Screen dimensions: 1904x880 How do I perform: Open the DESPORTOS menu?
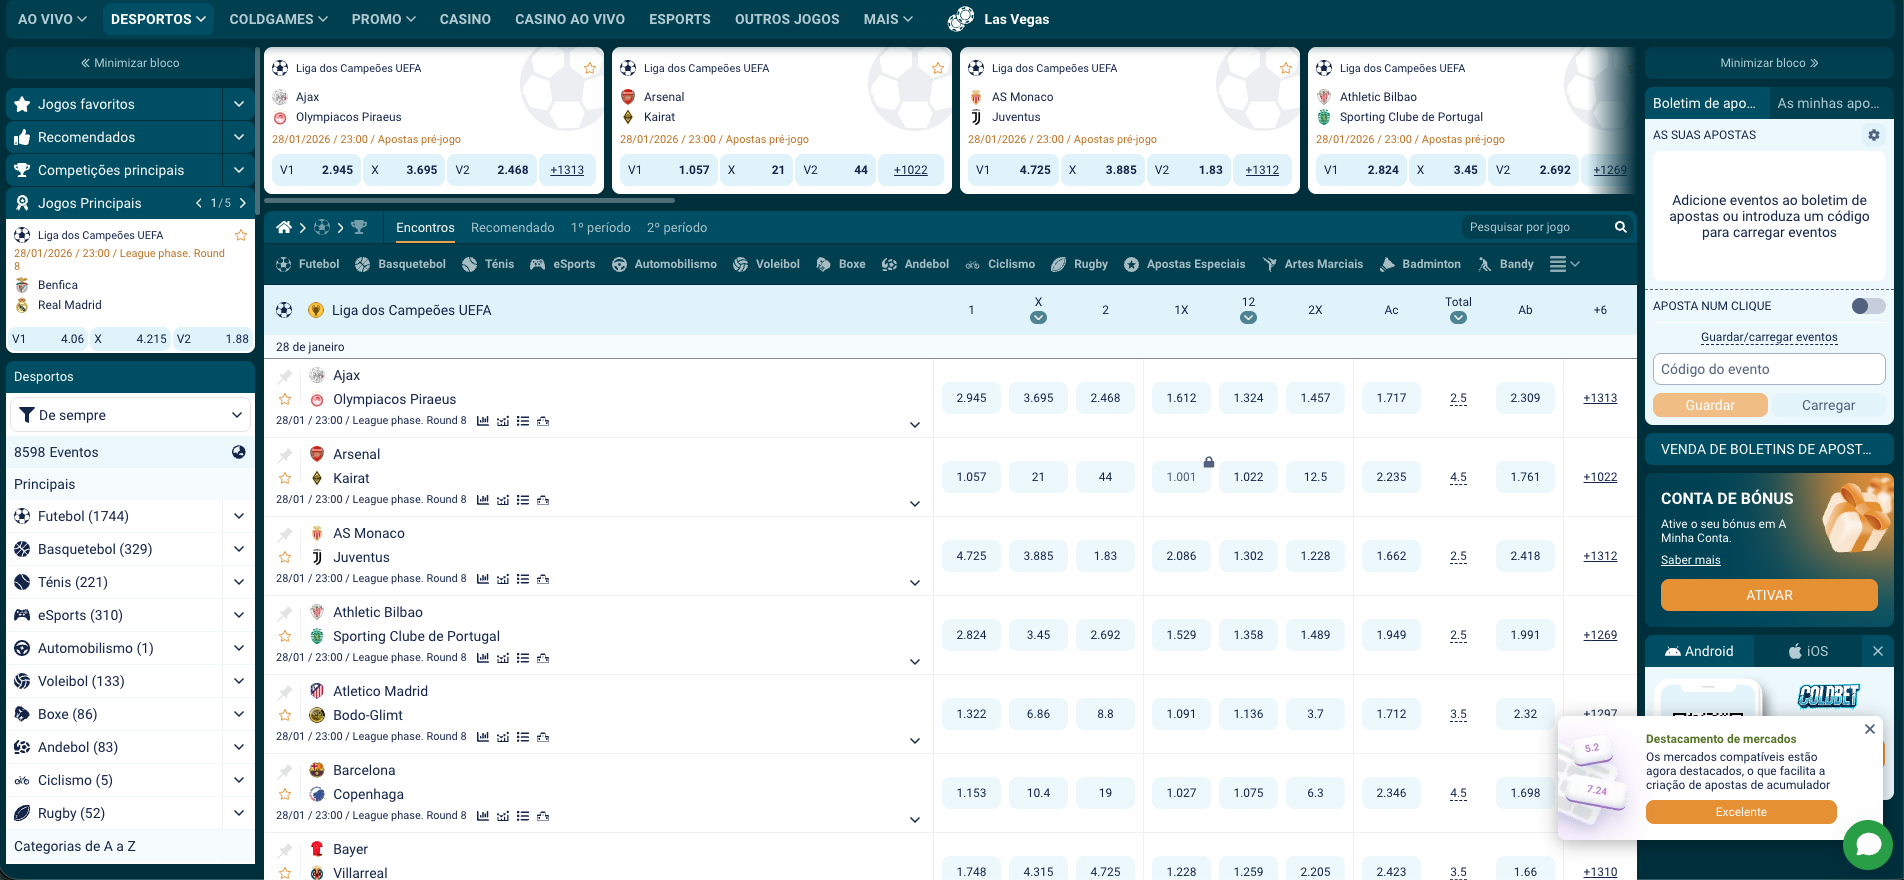159,19
